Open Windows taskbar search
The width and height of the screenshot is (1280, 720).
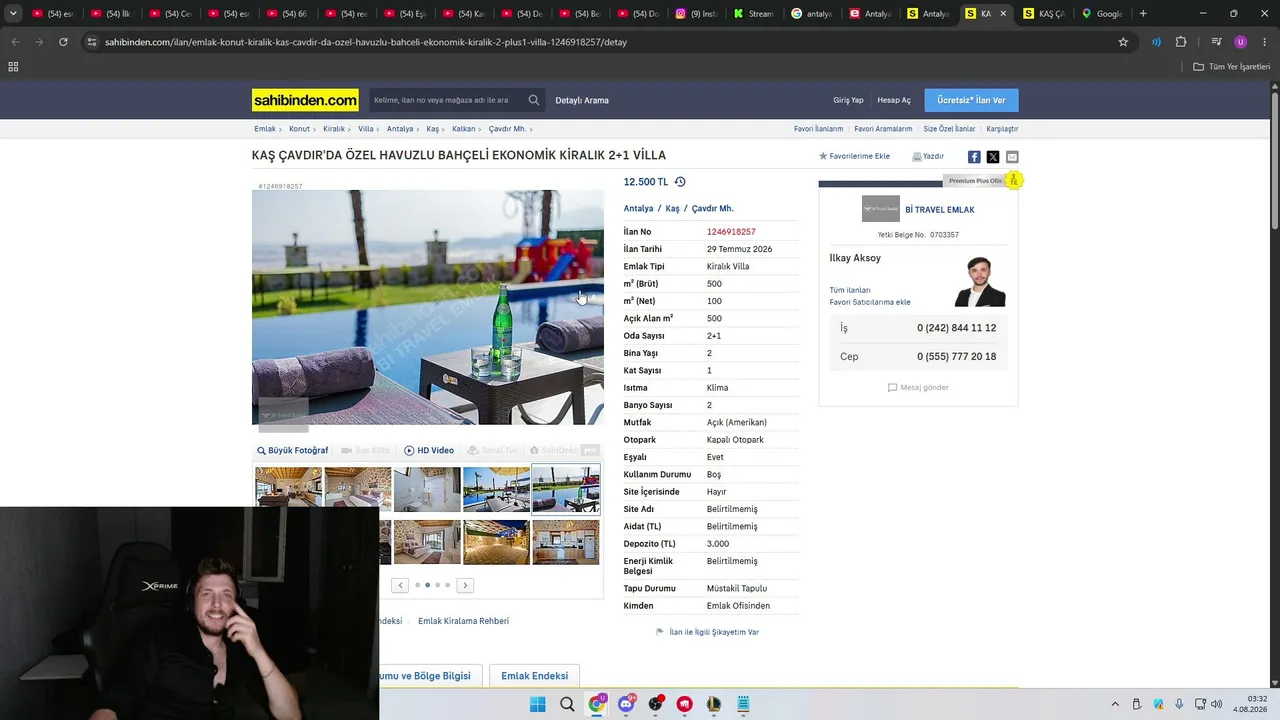tap(567, 704)
